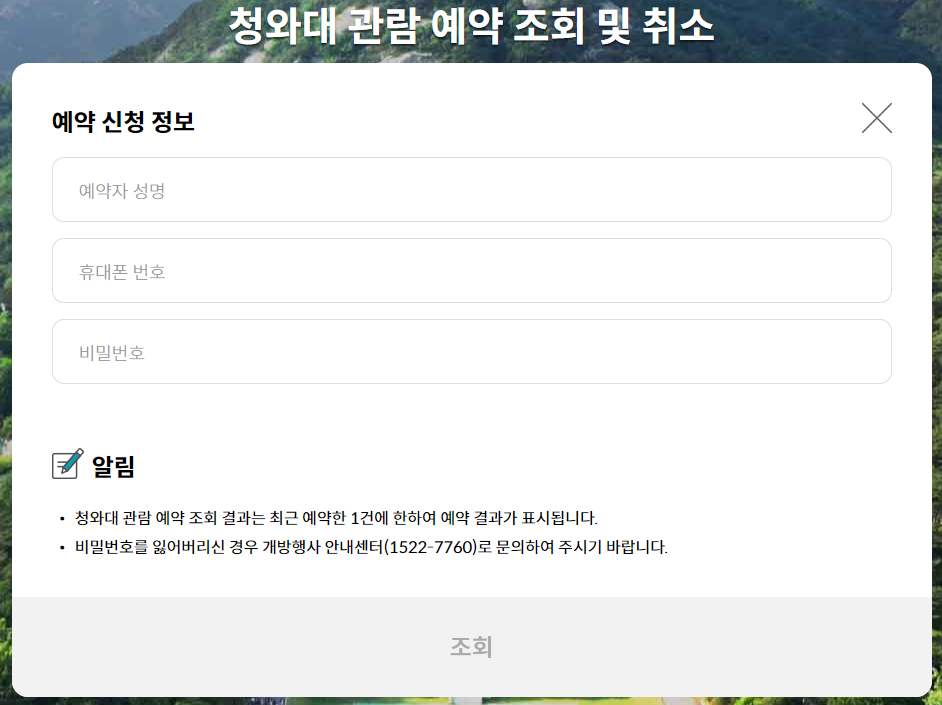The width and height of the screenshot is (942, 705).
Task: Focus the 휴대폰 번호 phone number field
Action: pos(470,270)
